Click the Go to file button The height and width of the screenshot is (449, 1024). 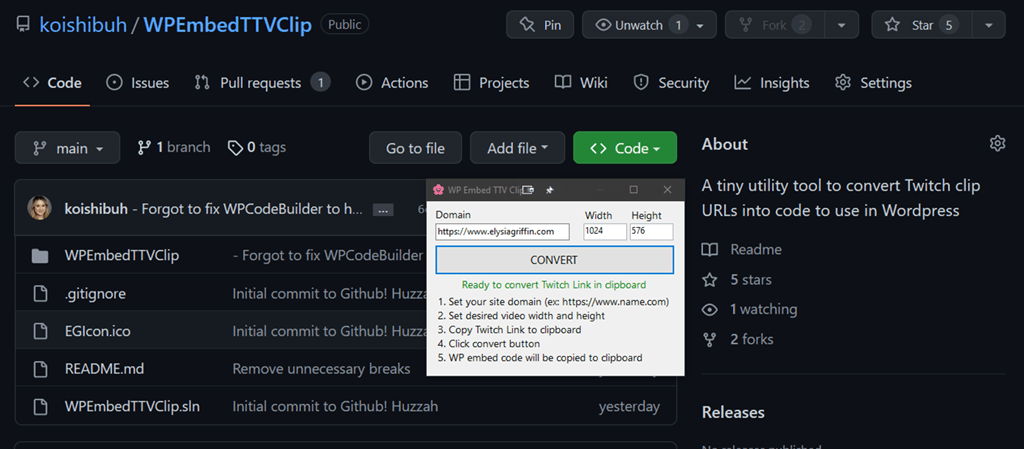click(x=415, y=148)
